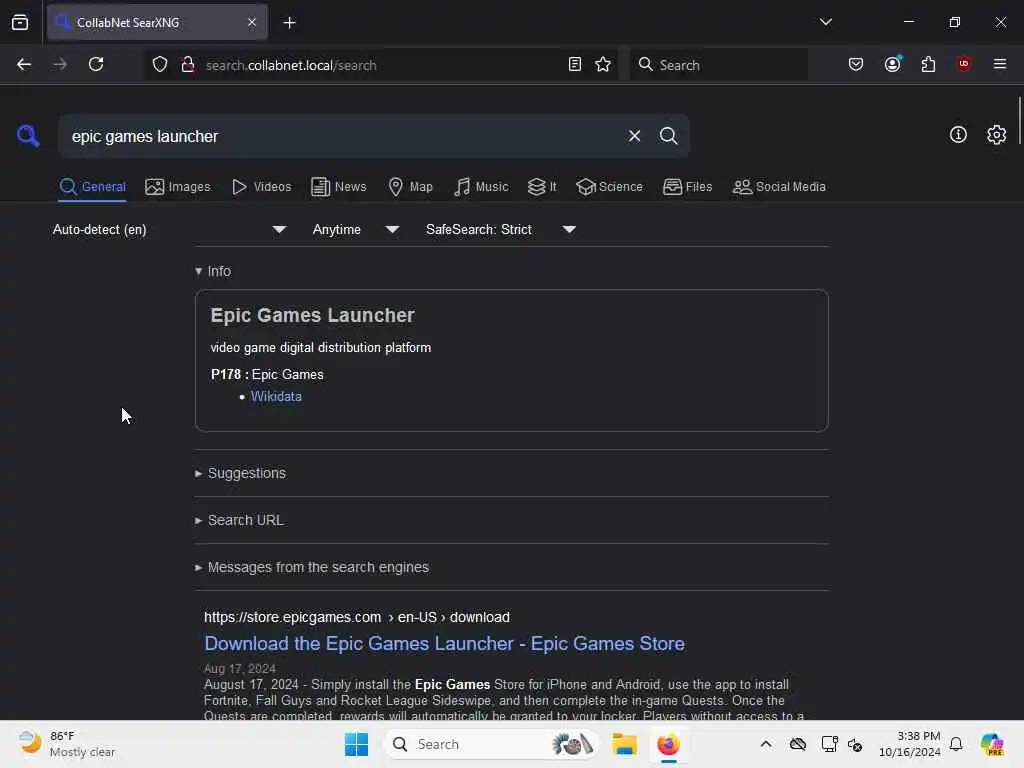Clear the search query with X
This screenshot has width=1024, height=768.
[x=634, y=136]
